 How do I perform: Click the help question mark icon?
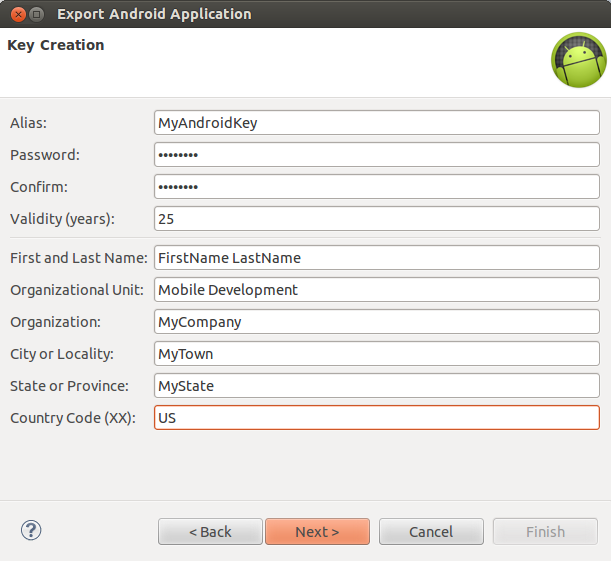[x=30, y=530]
